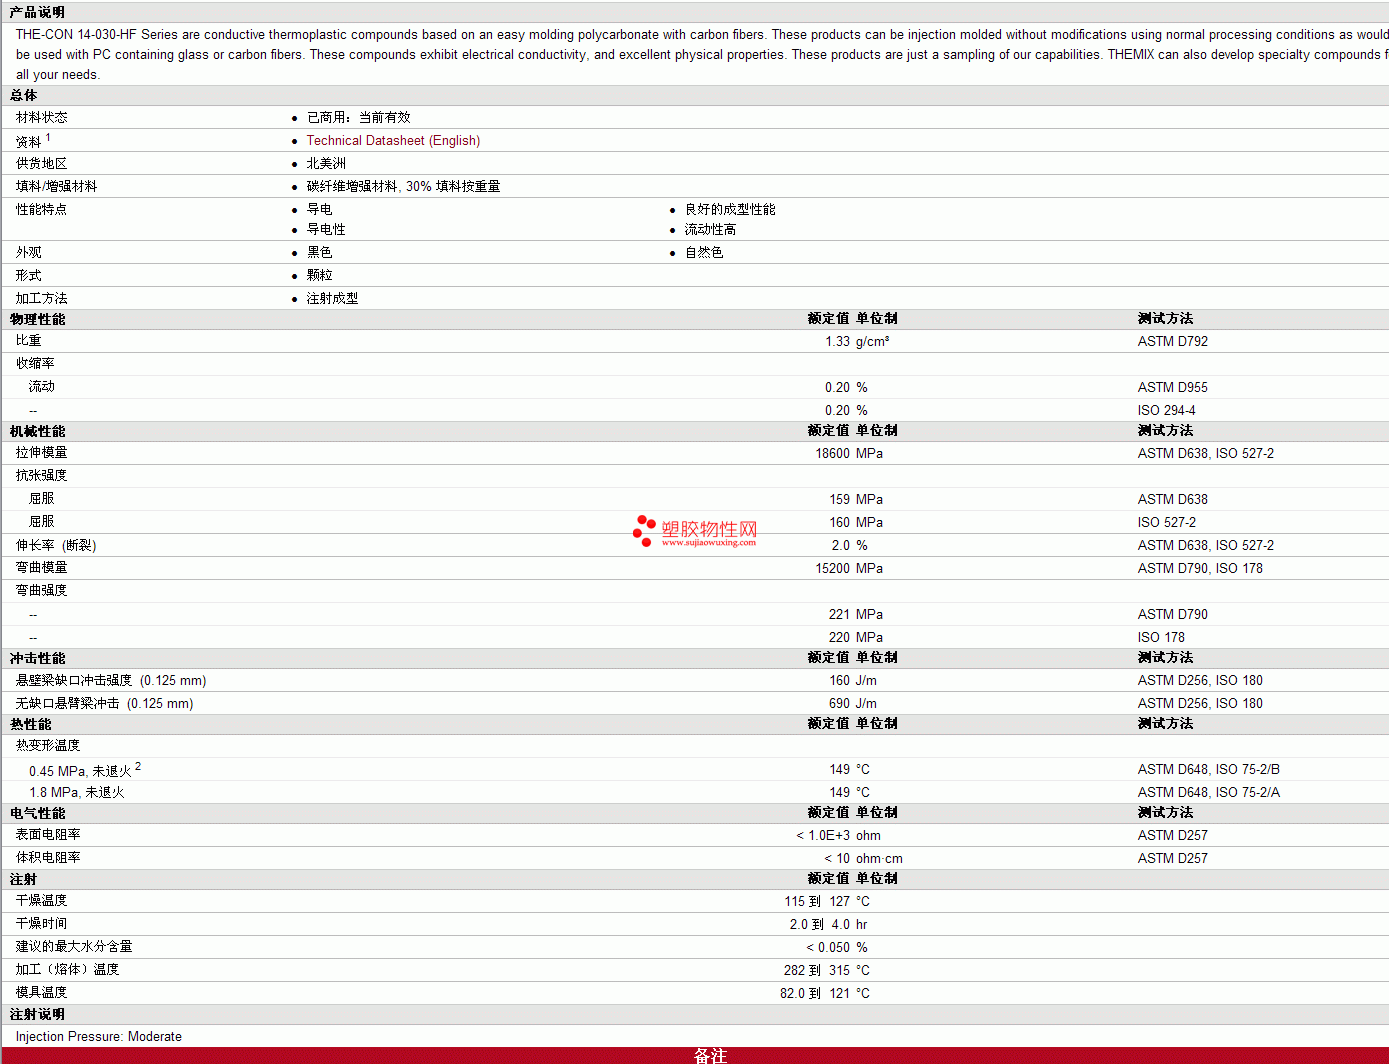Click the ISO 178 test method for 220 MPa

point(1161,638)
